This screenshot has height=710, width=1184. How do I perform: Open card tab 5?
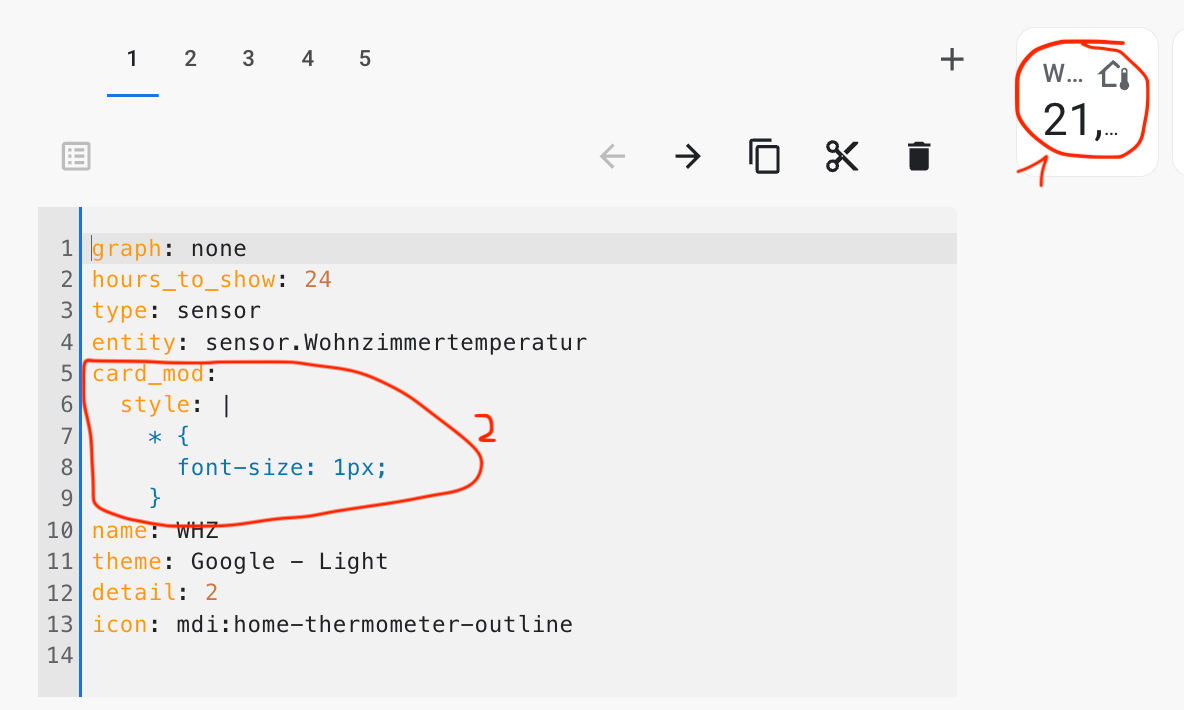pos(365,59)
